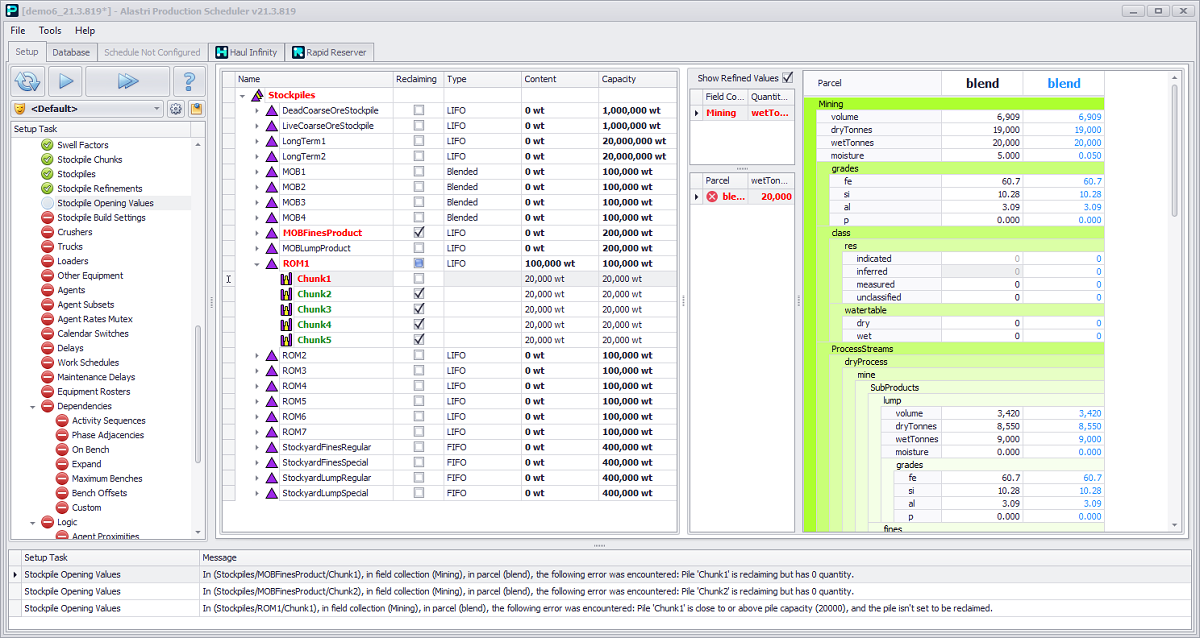Screen dimensions: 1200x638
Task: Expand the LongTerm1 stockpile row
Action: pos(257,142)
